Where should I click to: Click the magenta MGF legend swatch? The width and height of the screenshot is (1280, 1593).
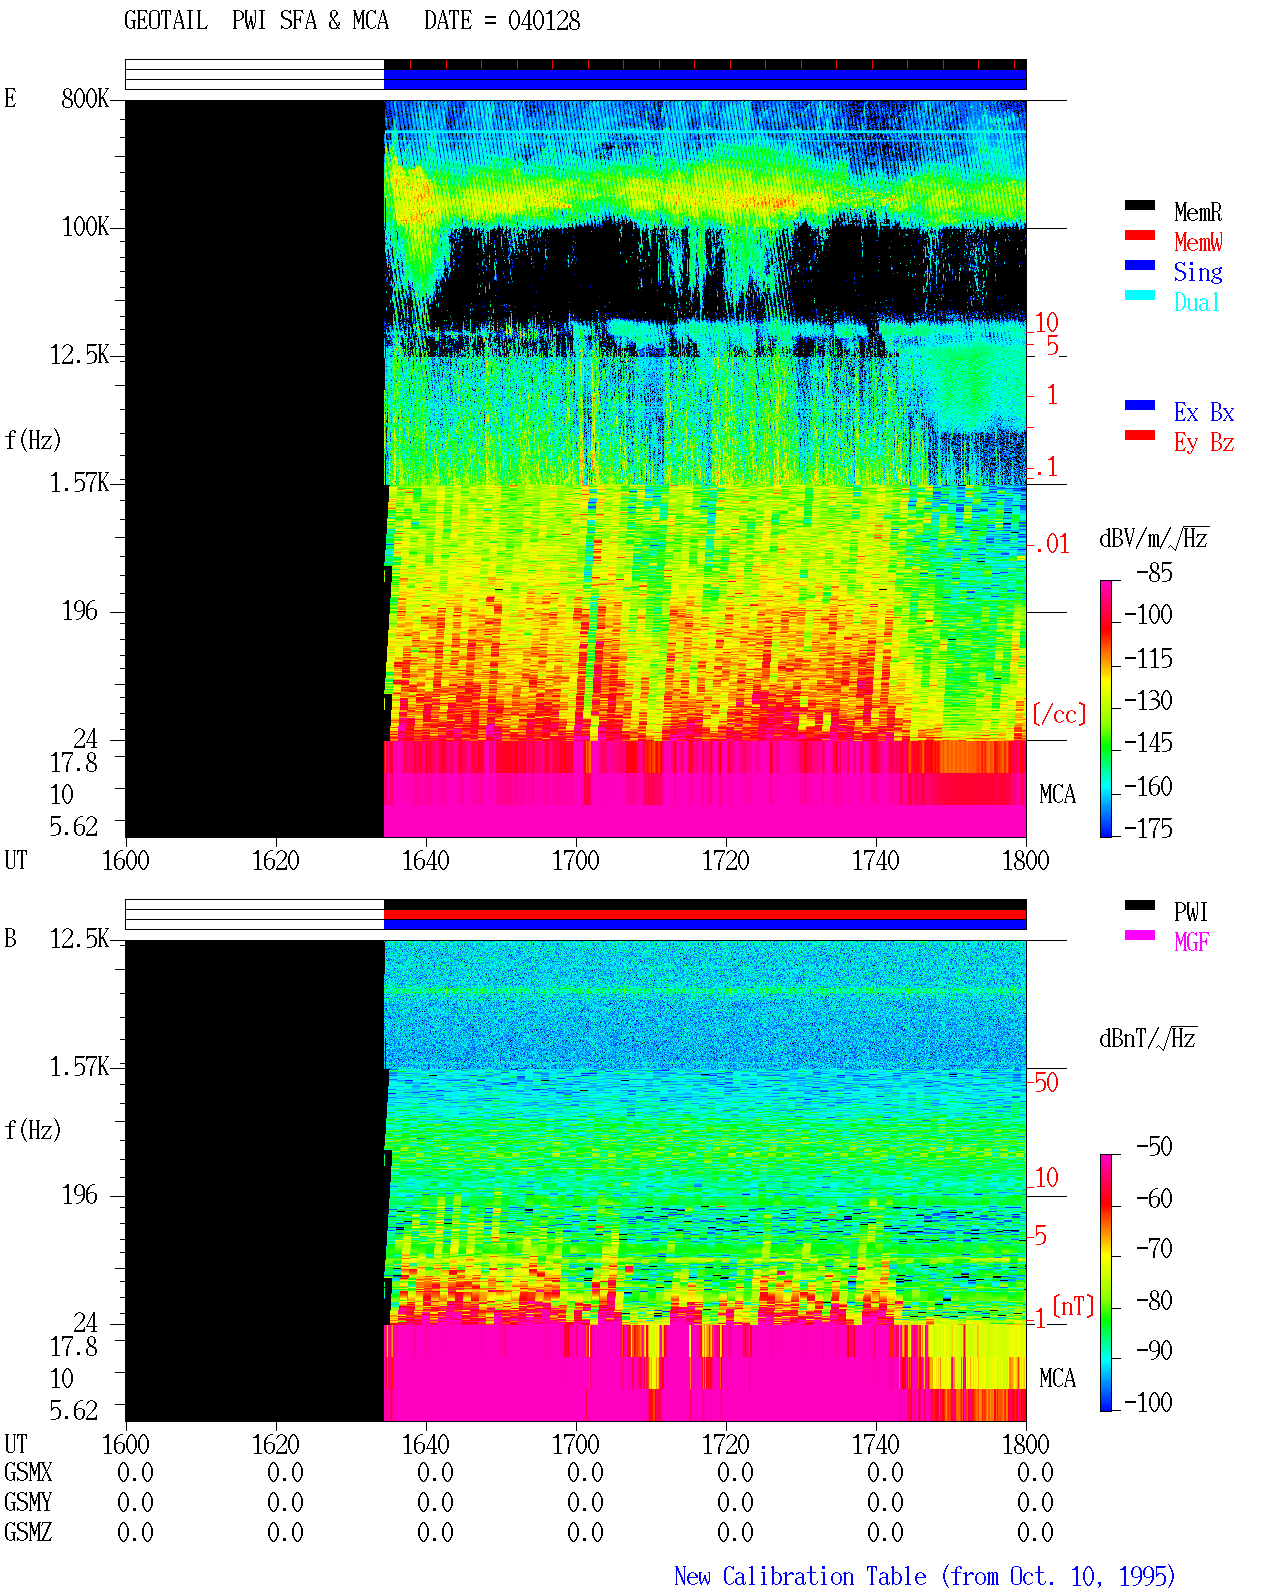click(1140, 935)
